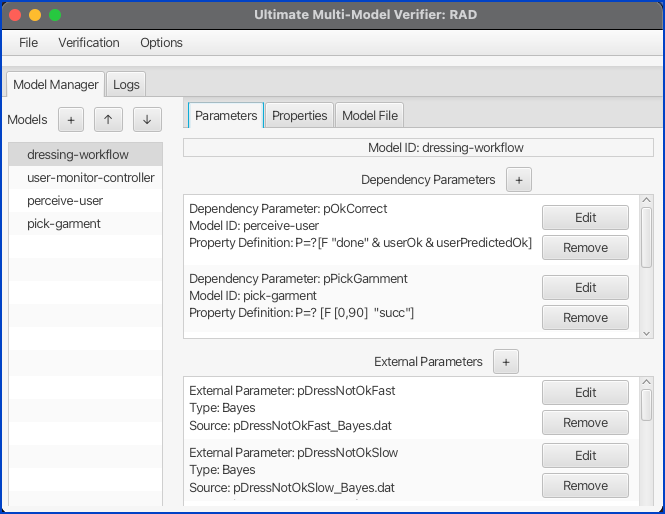Select the perceive-user model

click(x=64, y=201)
